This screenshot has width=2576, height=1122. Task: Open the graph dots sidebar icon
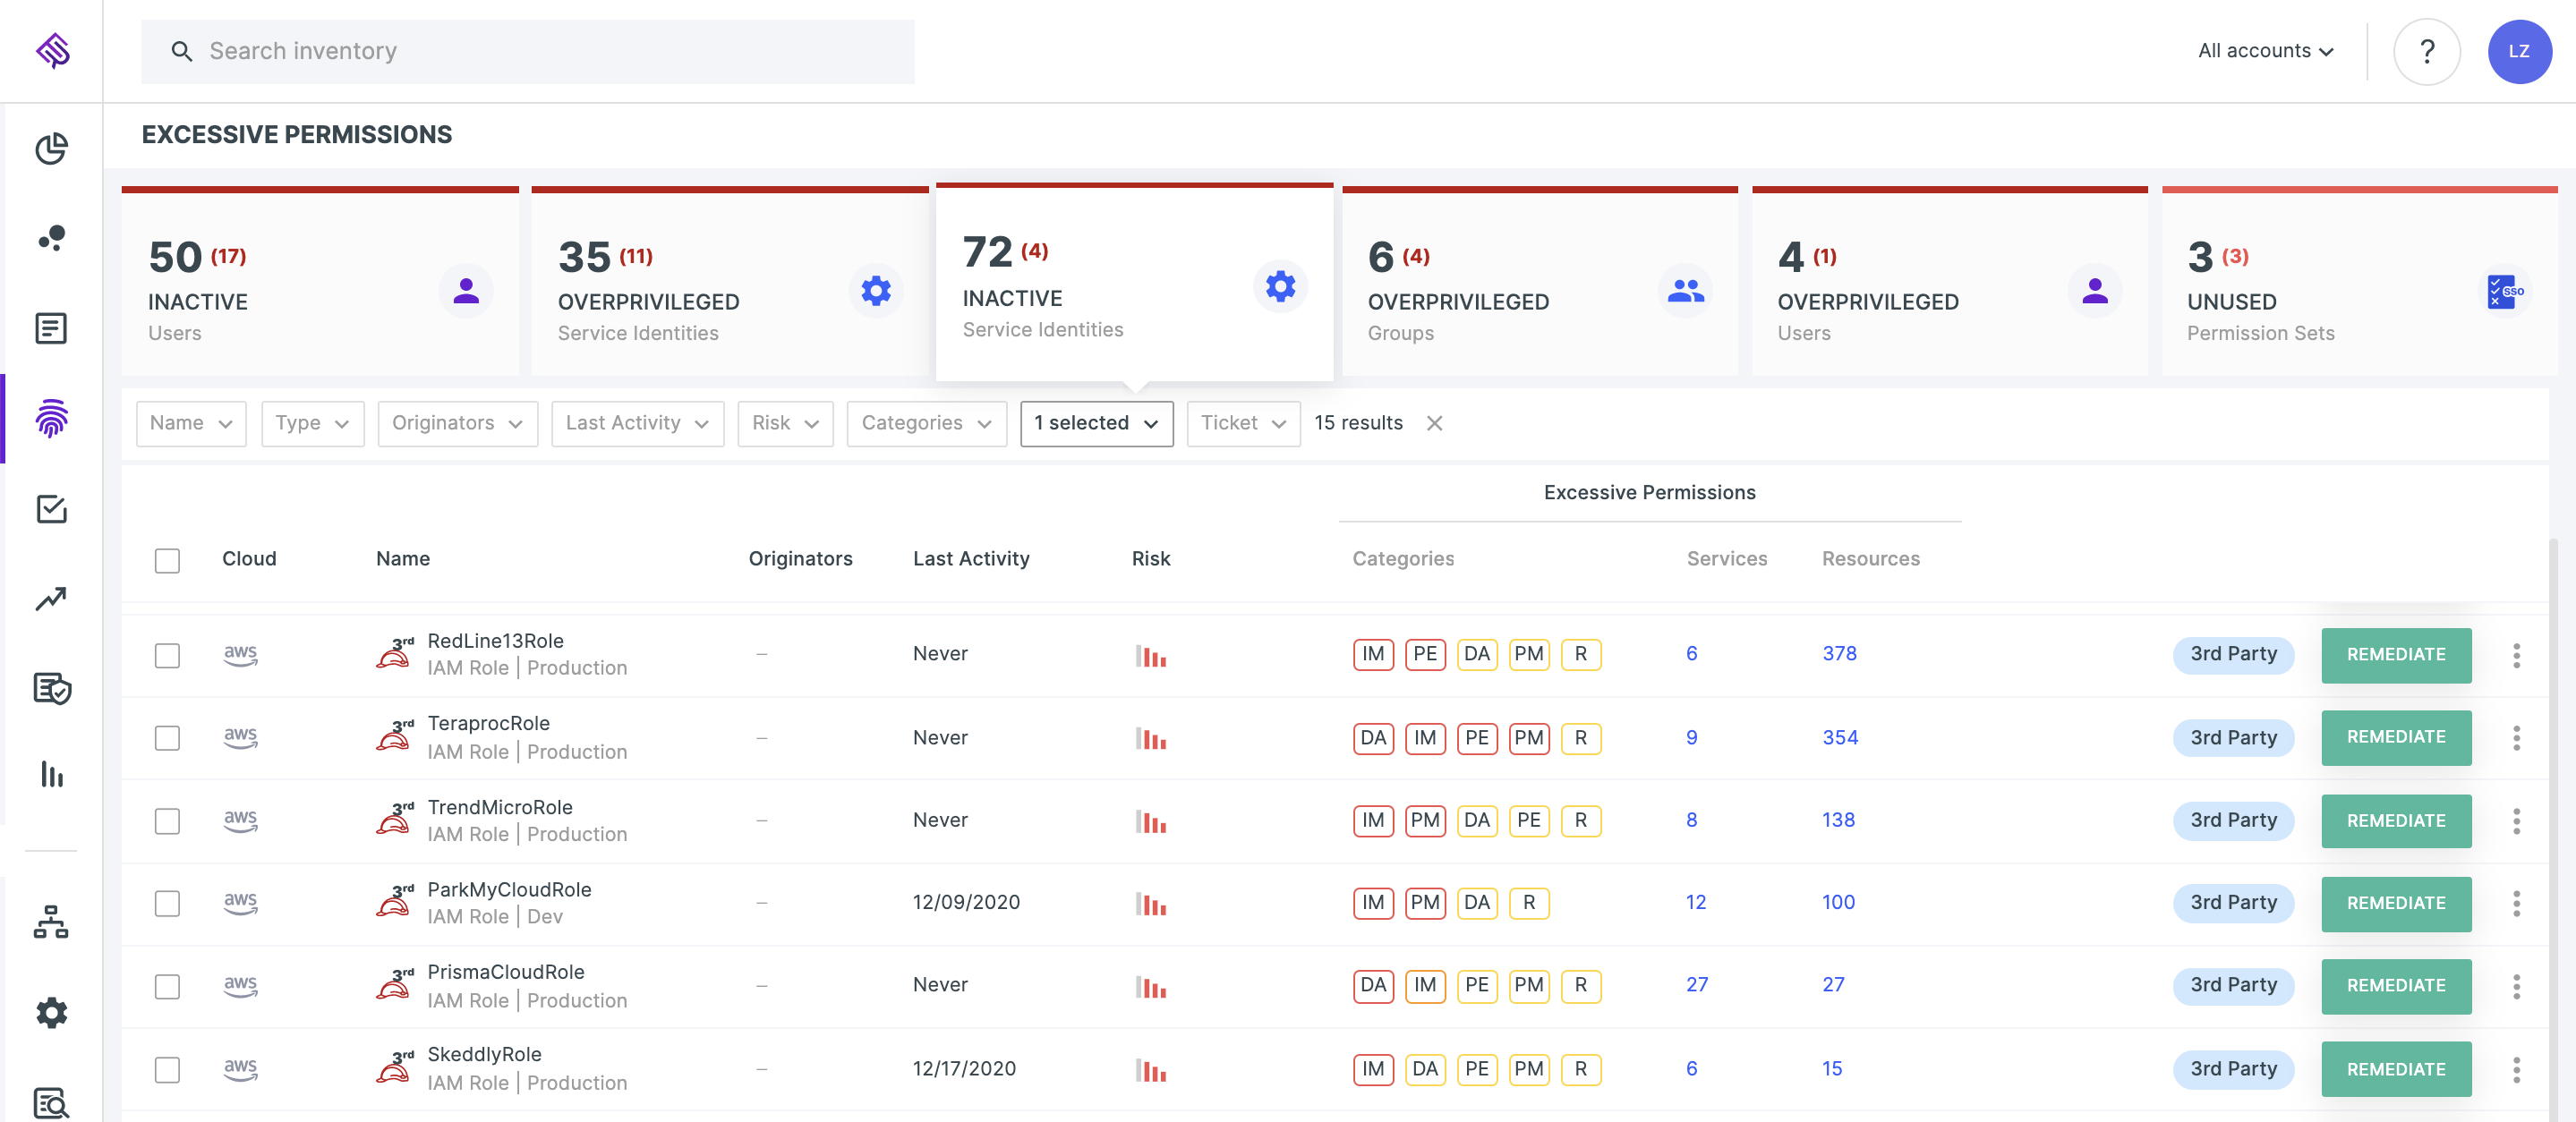[51, 238]
